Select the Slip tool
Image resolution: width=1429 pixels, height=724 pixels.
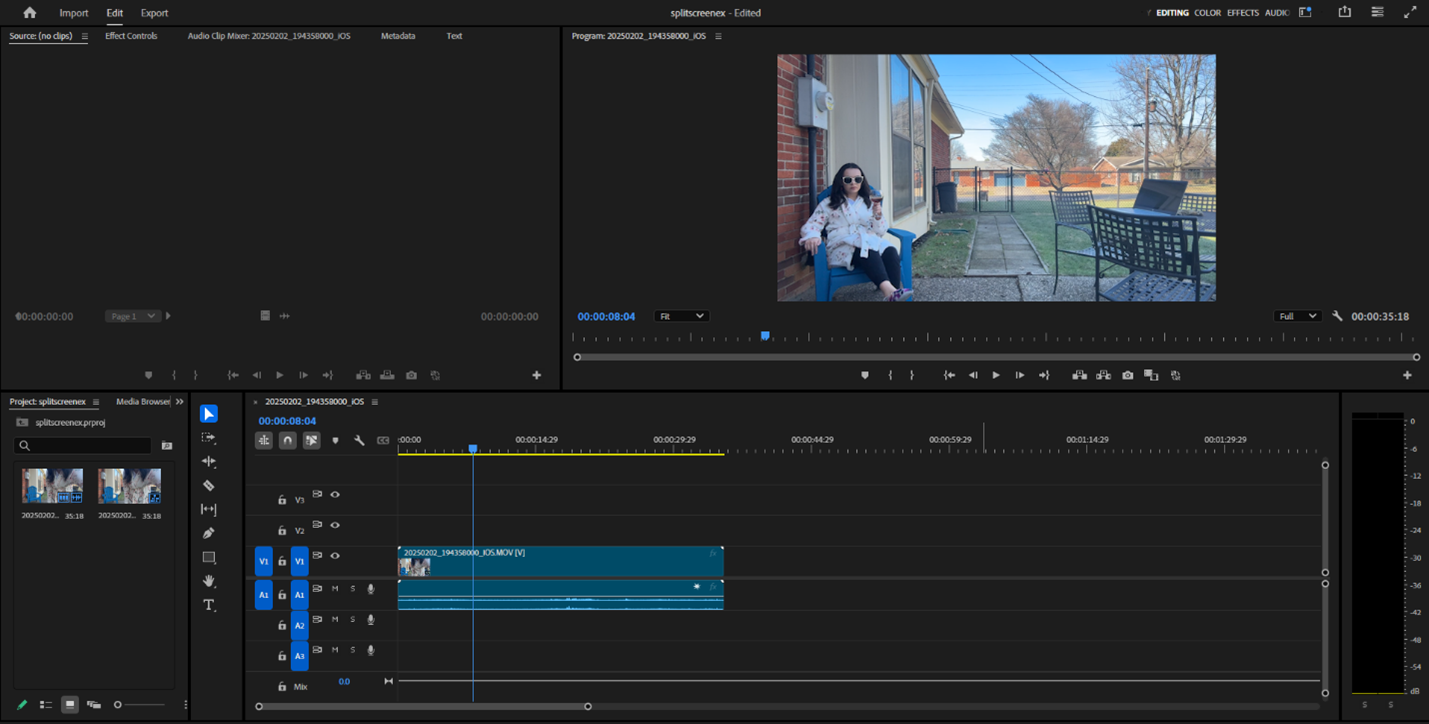(x=208, y=510)
